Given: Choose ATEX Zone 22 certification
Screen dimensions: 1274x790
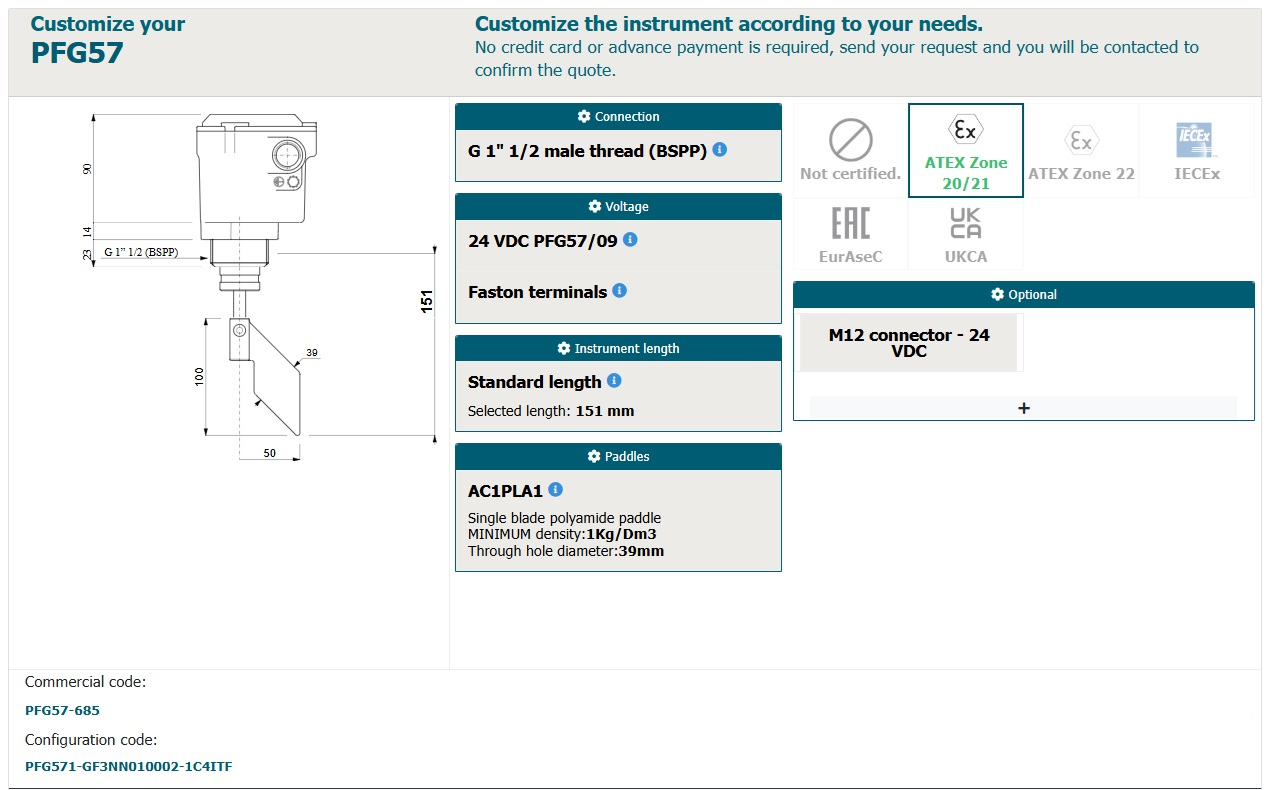Looking at the screenshot, I should 1081,151.
